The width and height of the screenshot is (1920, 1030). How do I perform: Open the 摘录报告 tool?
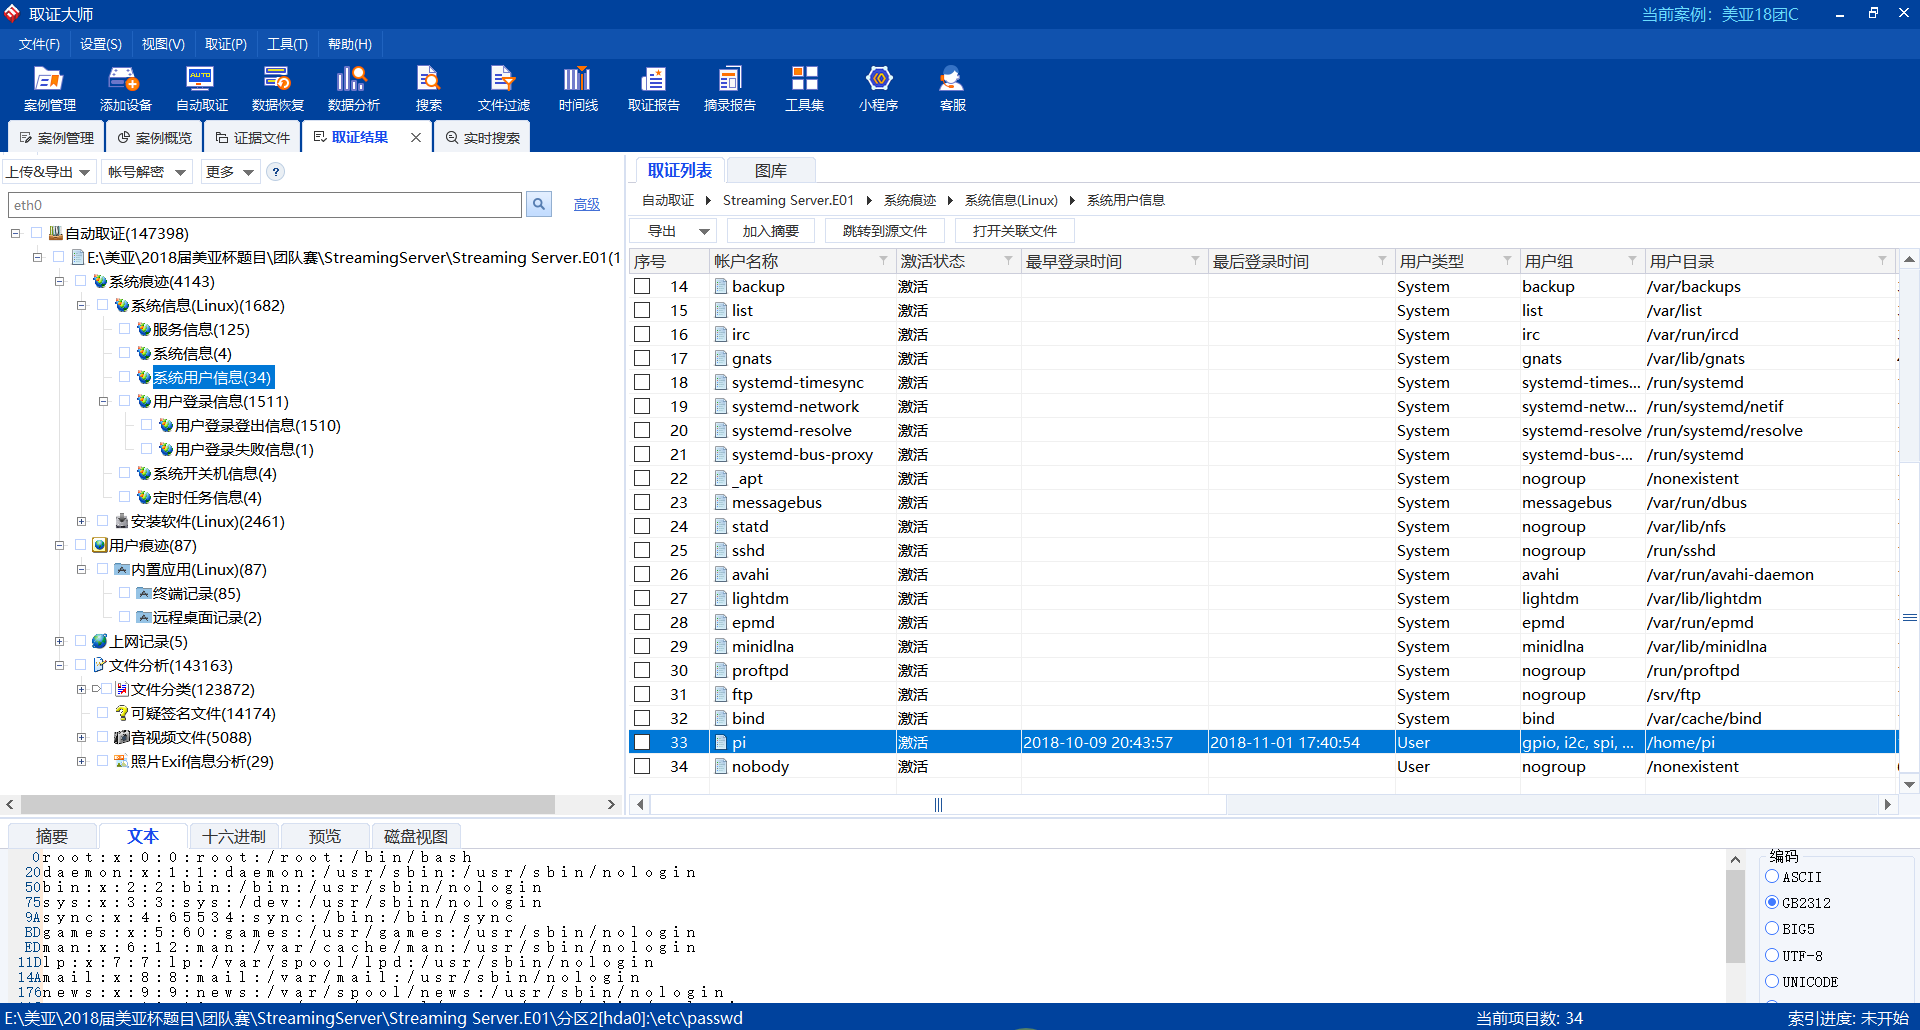(729, 88)
